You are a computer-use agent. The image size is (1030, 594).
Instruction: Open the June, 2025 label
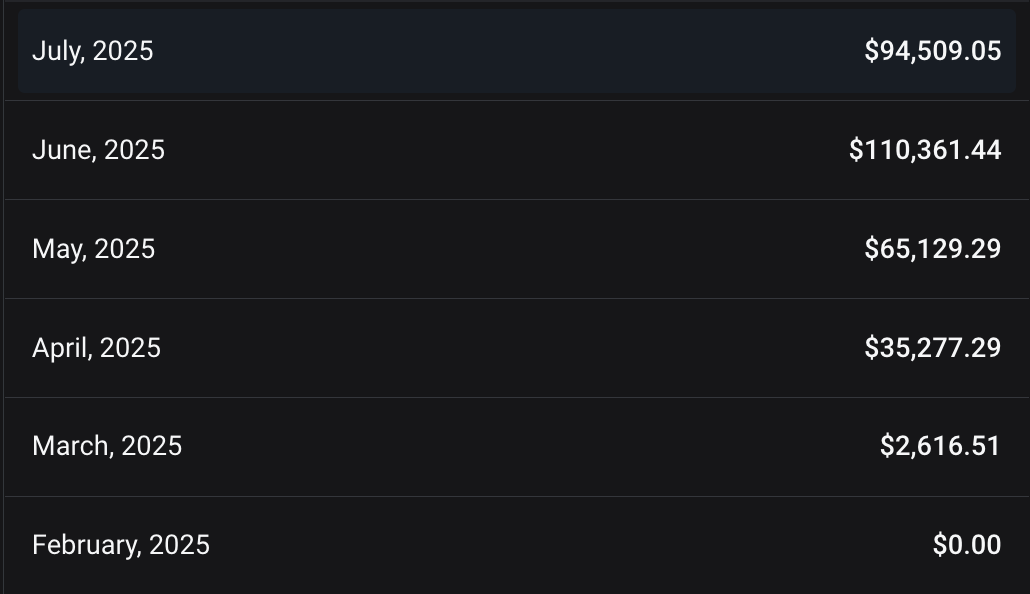coord(99,150)
